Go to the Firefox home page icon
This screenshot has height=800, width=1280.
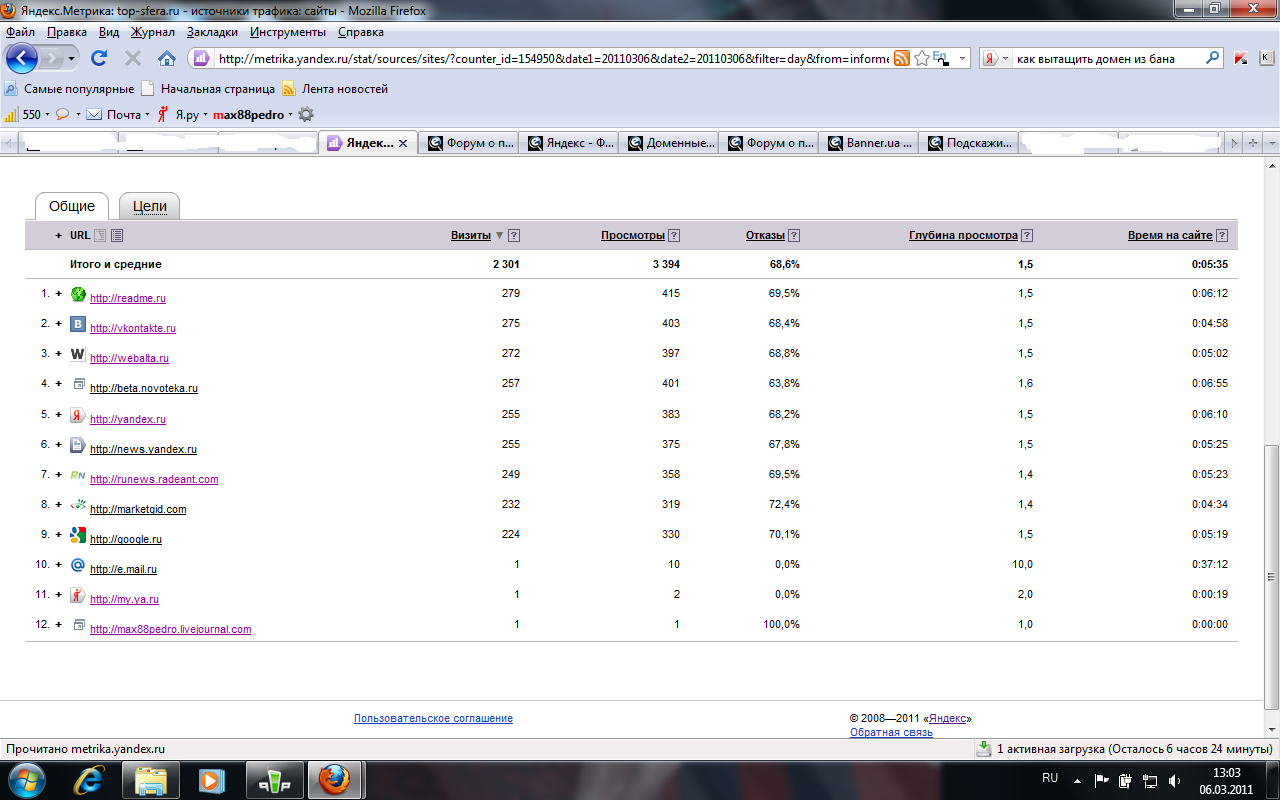click(167, 58)
